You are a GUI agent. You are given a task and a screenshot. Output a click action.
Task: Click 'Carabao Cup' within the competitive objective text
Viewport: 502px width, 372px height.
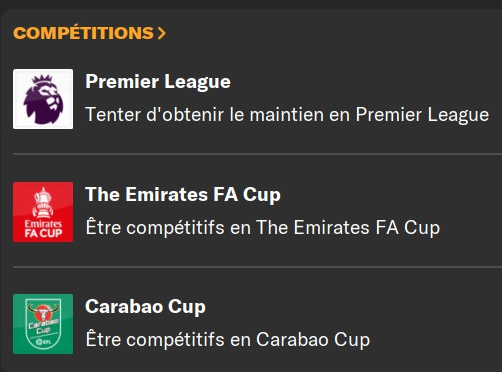coord(313,340)
